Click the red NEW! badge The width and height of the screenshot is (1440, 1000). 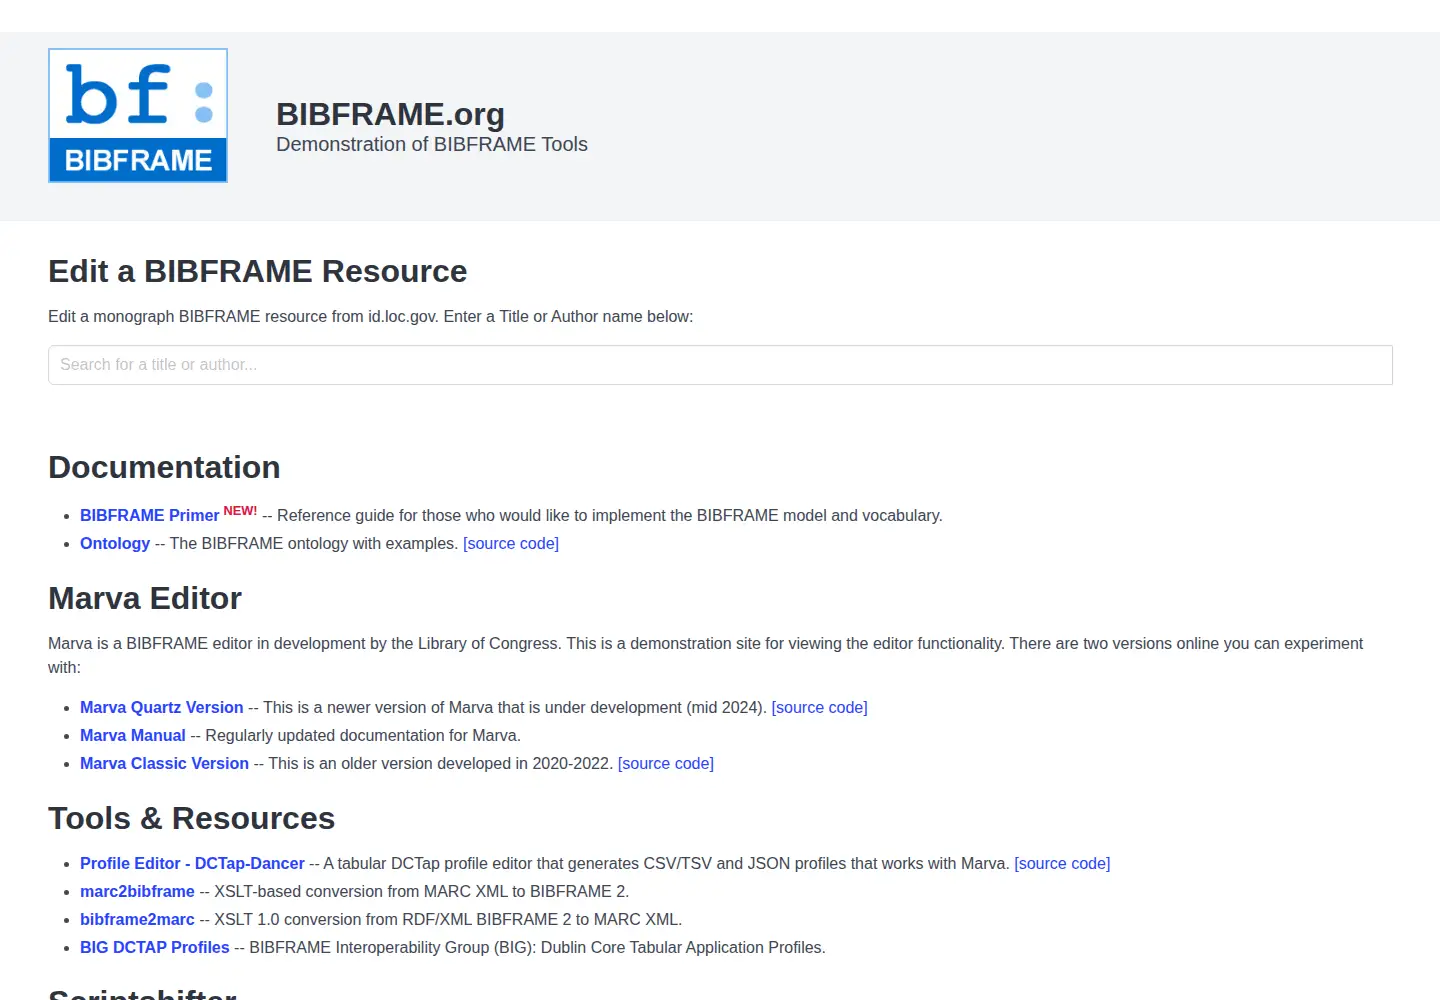pyautogui.click(x=240, y=511)
